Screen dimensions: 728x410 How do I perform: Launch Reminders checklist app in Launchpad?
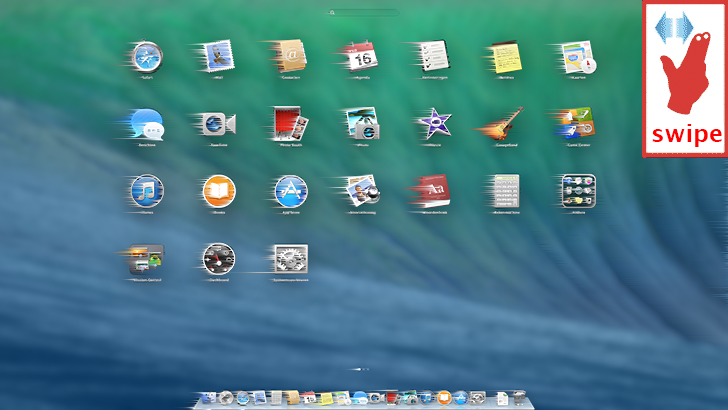[435, 56]
